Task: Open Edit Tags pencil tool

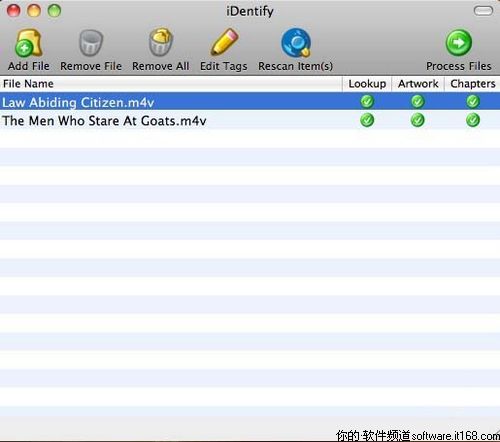Action: (224, 42)
